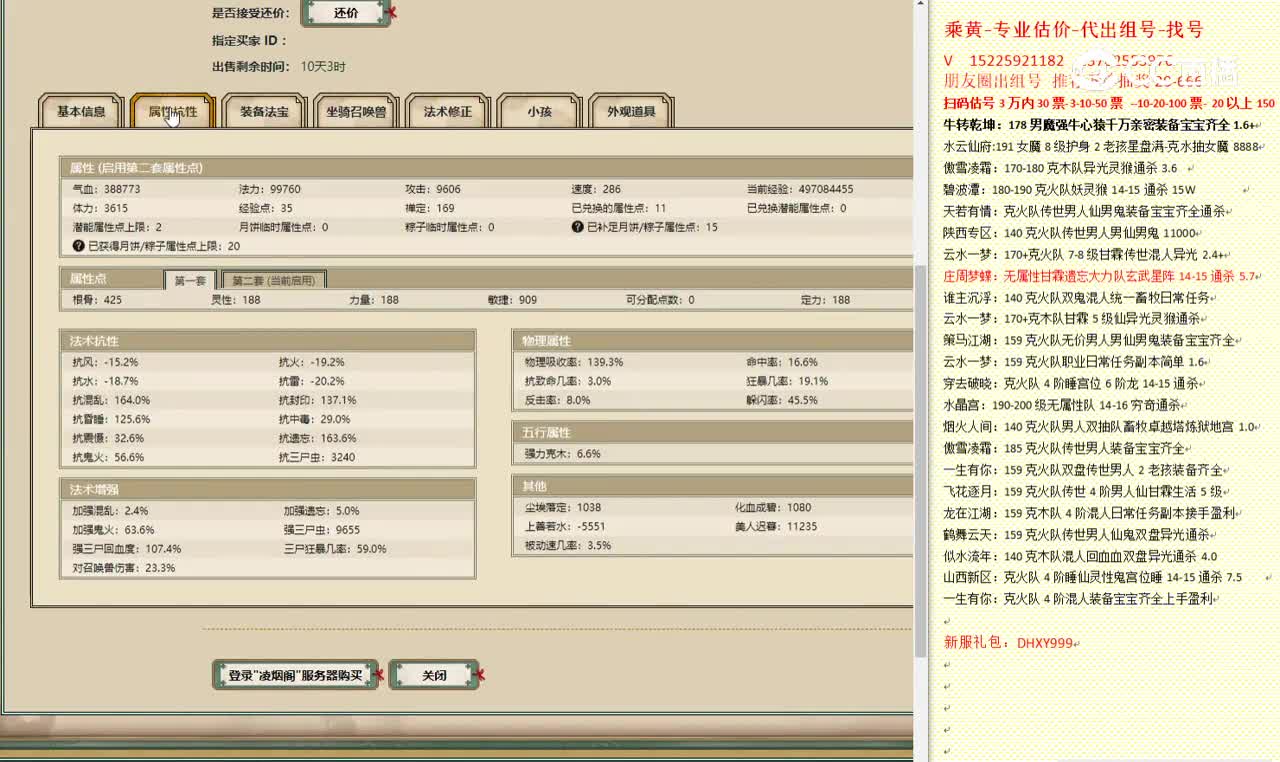The image size is (1280, 762).
Task: Click the 物理属性 section header
Action: coord(713,341)
